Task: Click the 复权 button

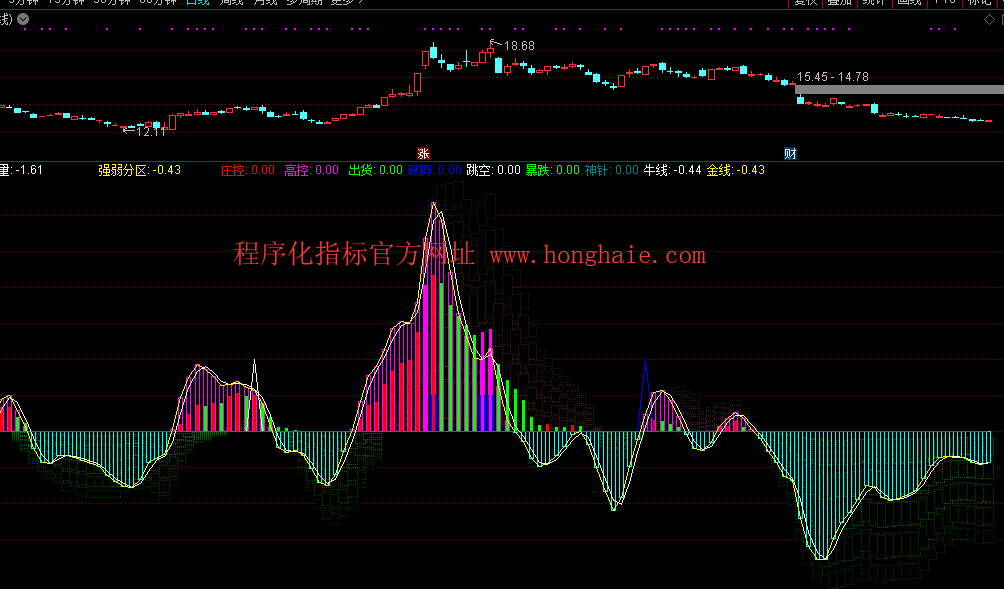Action: pos(805,3)
